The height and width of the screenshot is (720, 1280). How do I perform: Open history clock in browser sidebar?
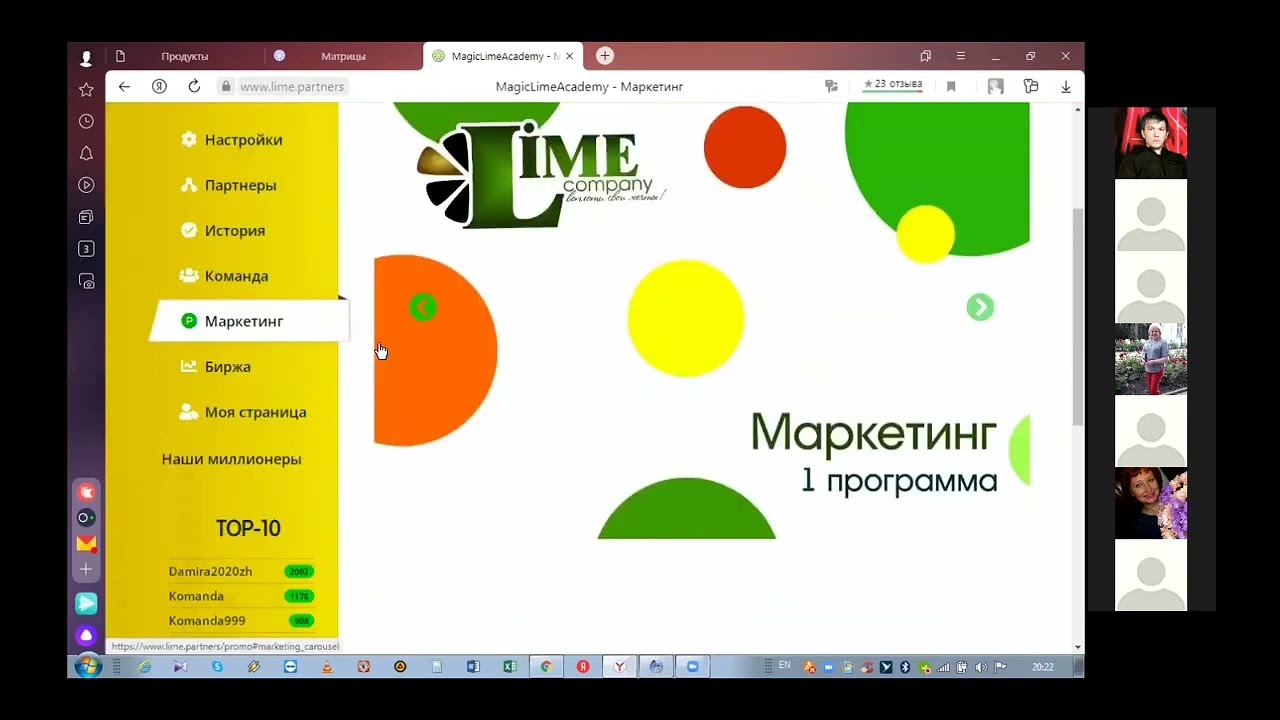[x=86, y=121]
